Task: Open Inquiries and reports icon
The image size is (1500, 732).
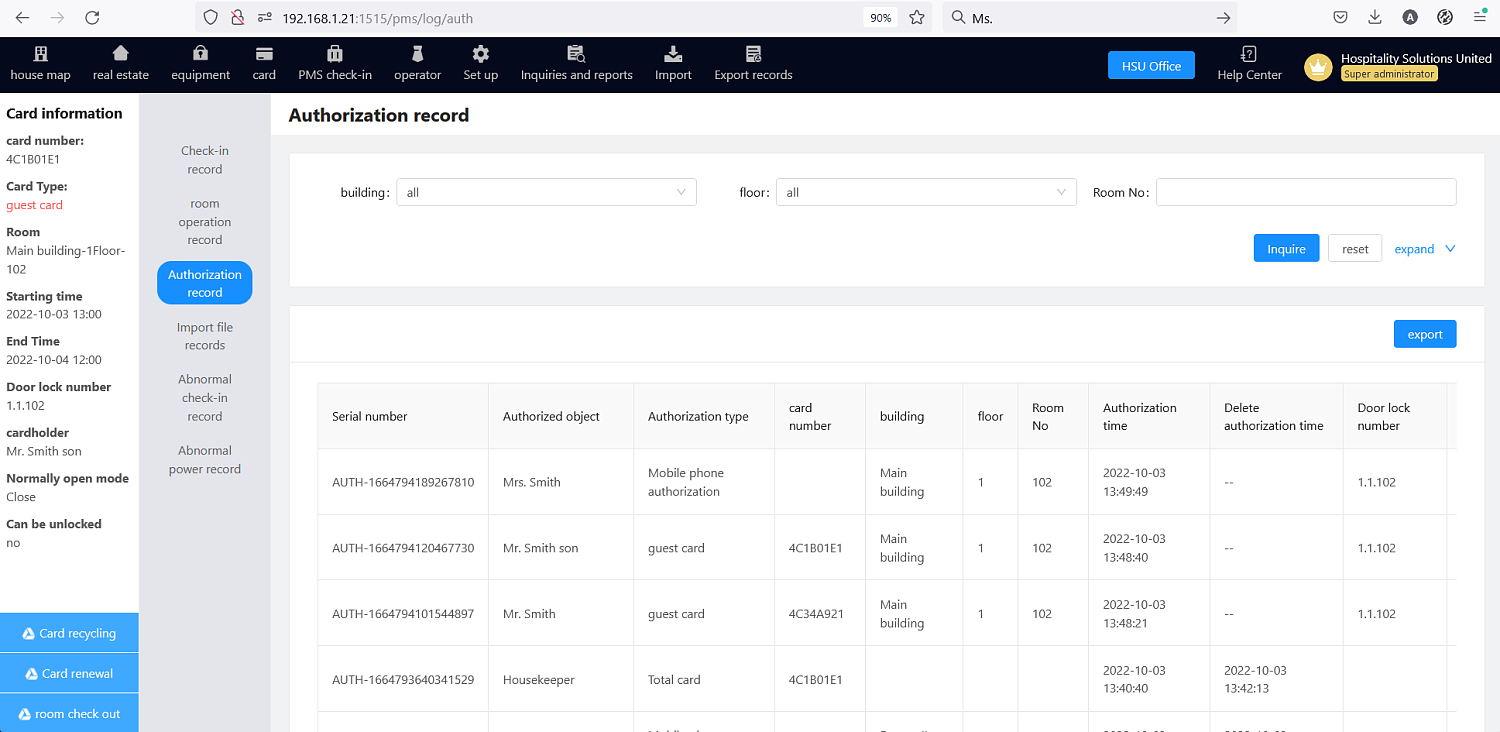Action: (576, 54)
